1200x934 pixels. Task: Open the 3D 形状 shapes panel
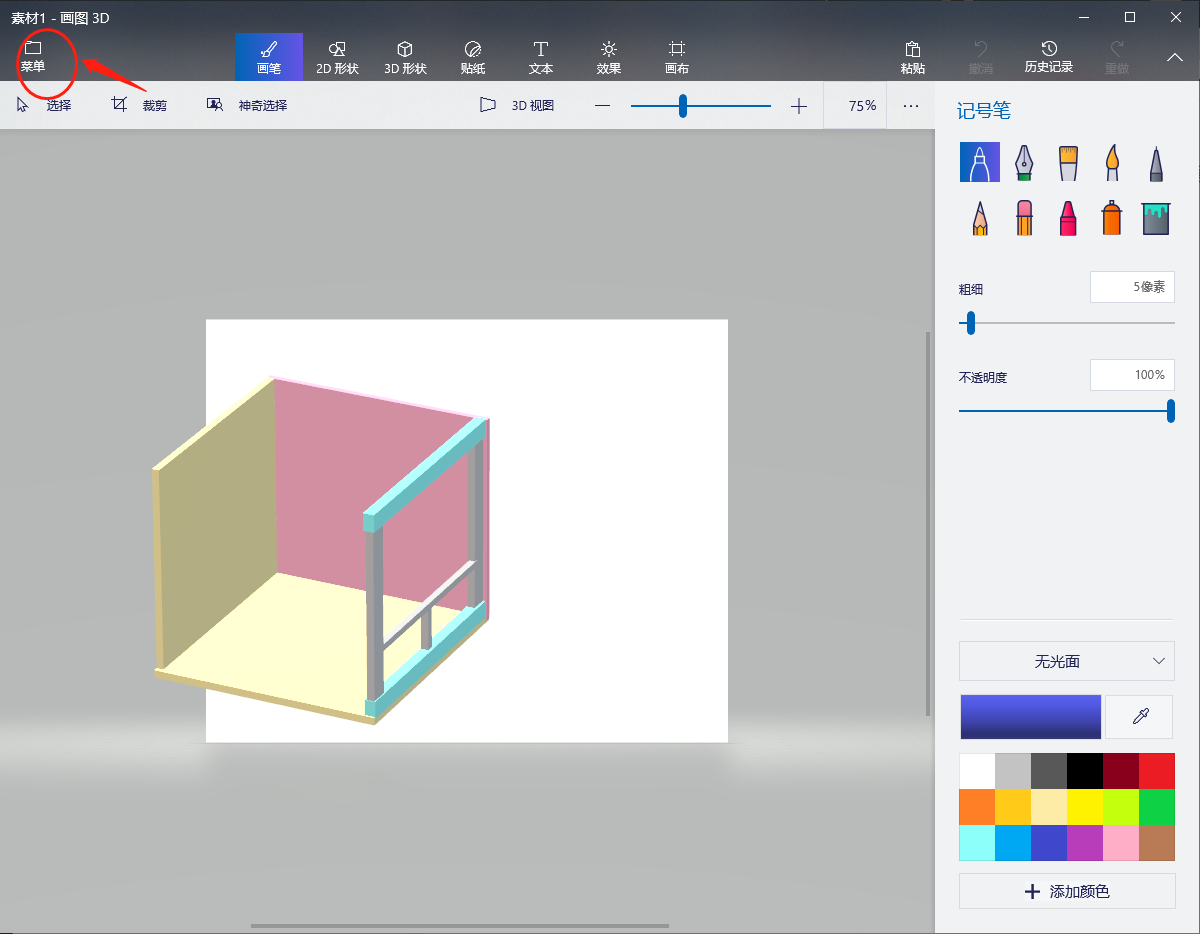coord(405,57)
